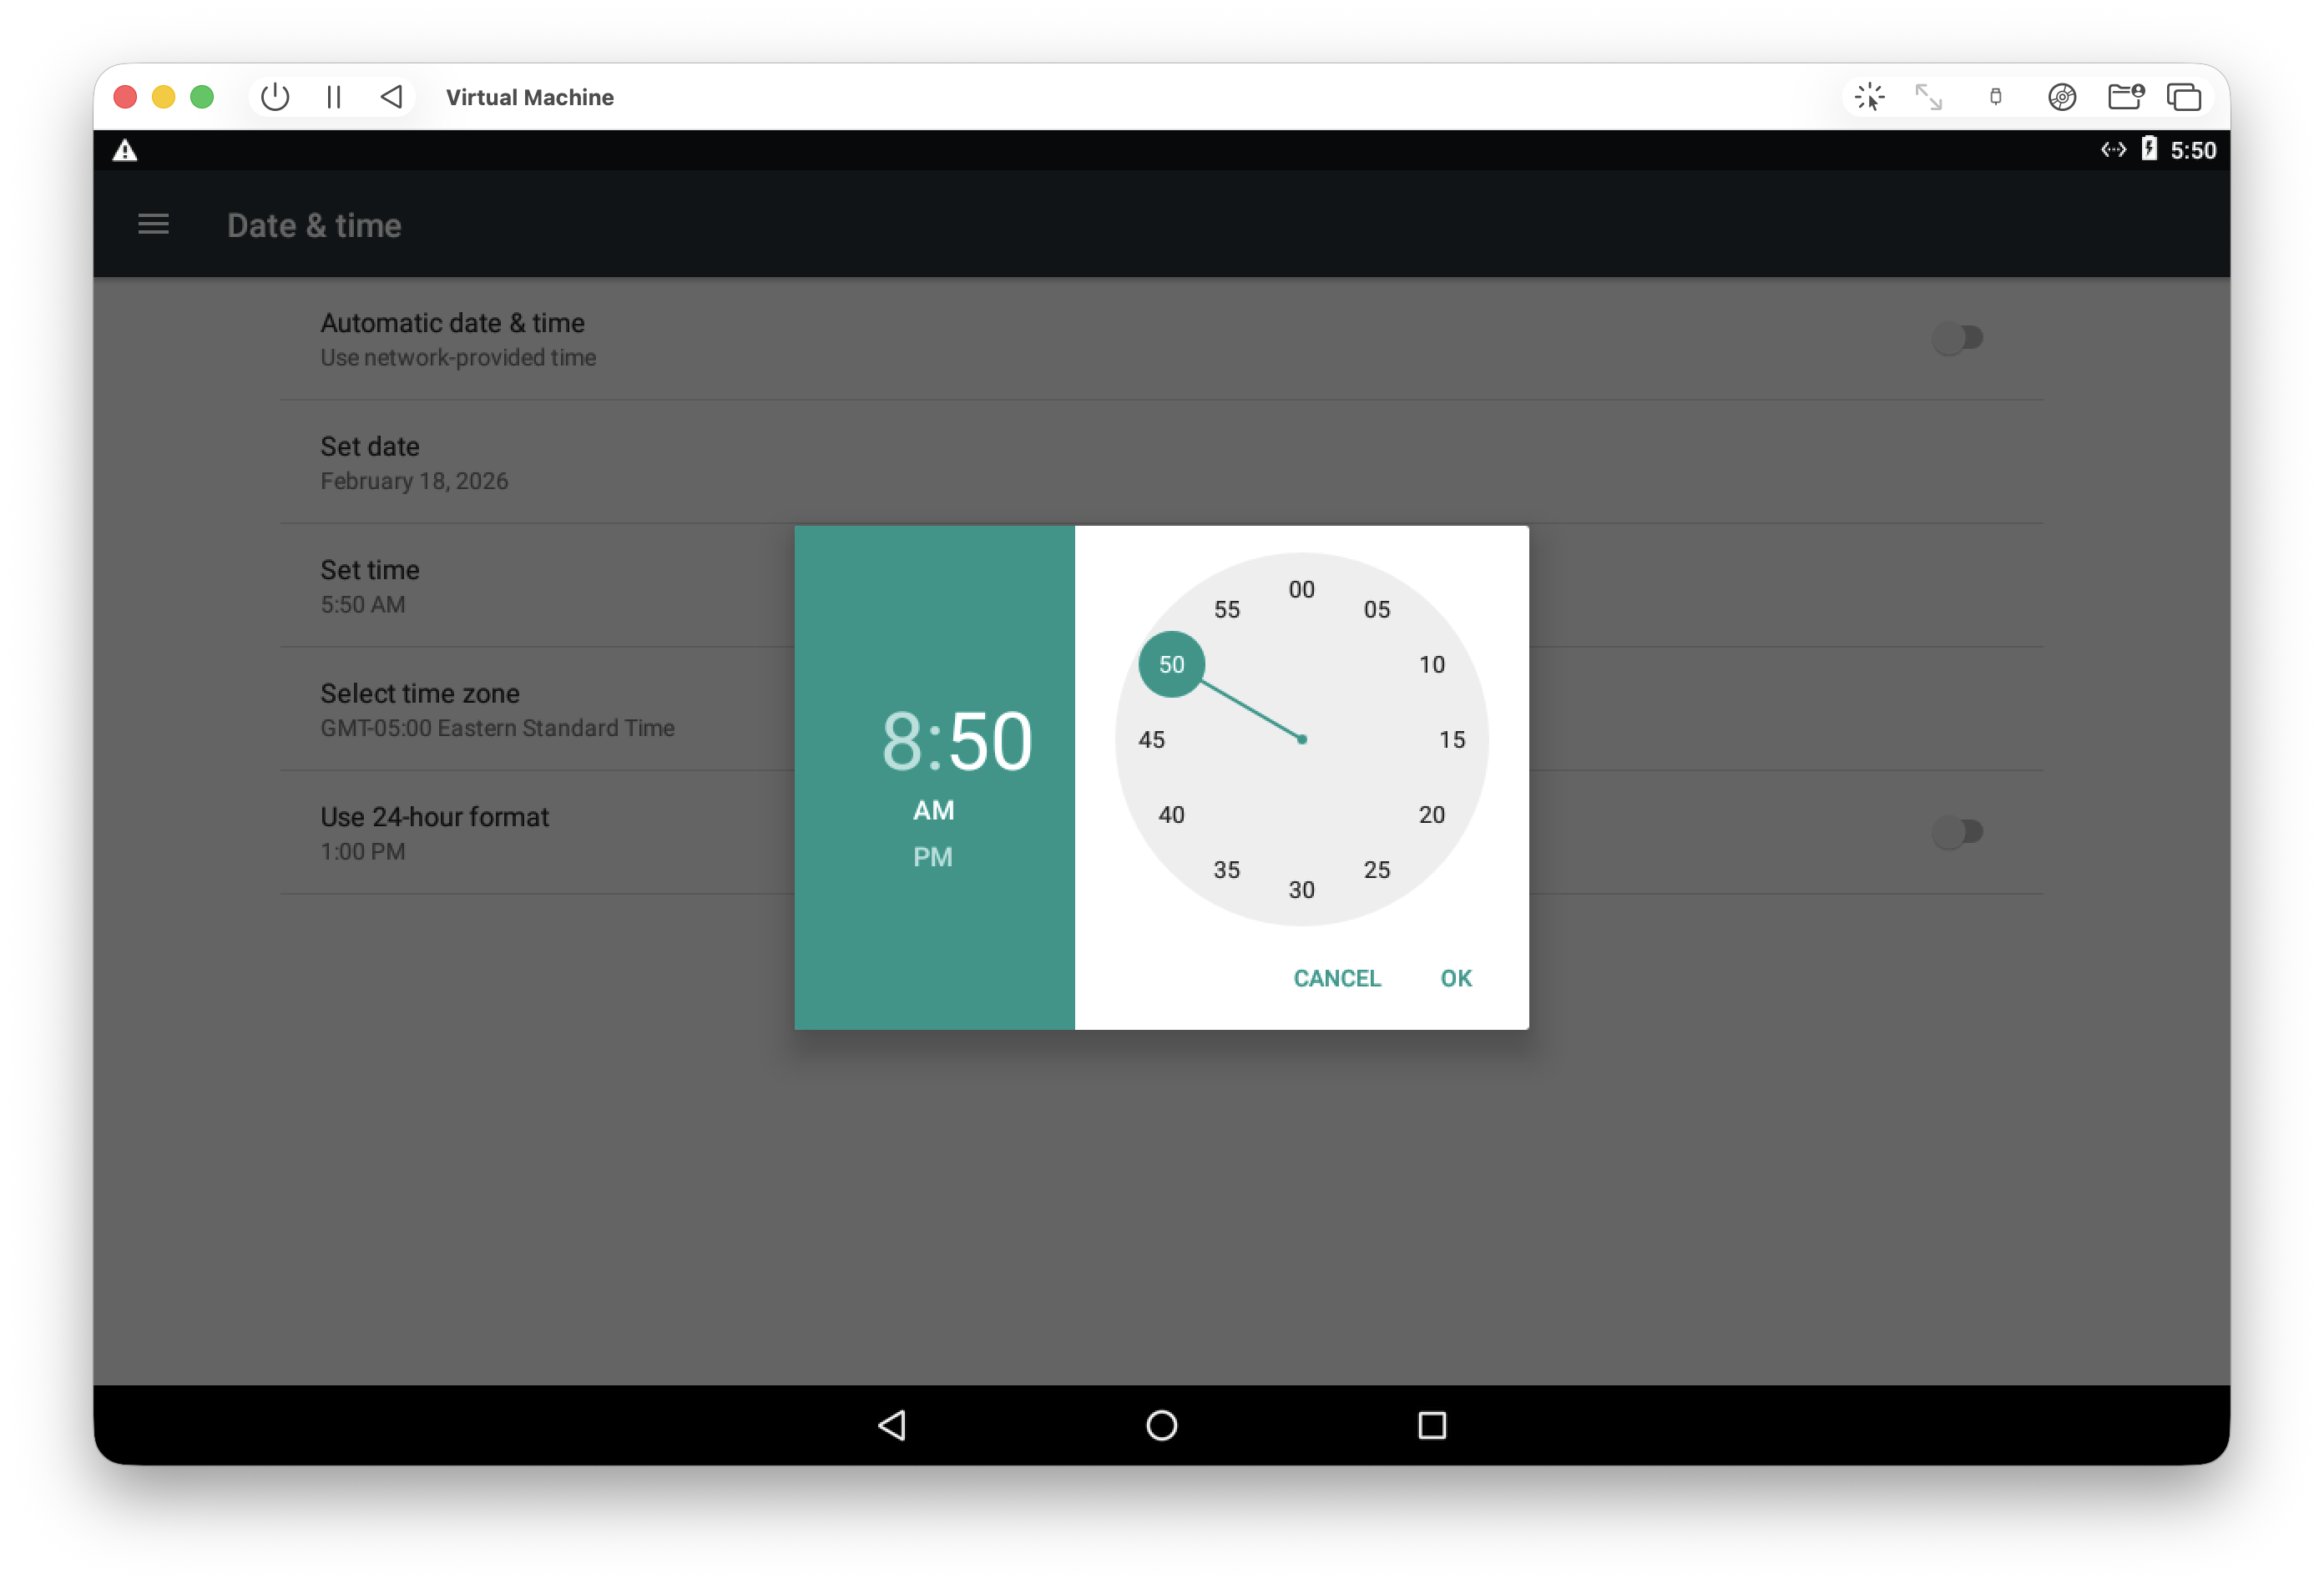
Task: Click the Automatic date & time label
Action: click(x=452, y=323)
